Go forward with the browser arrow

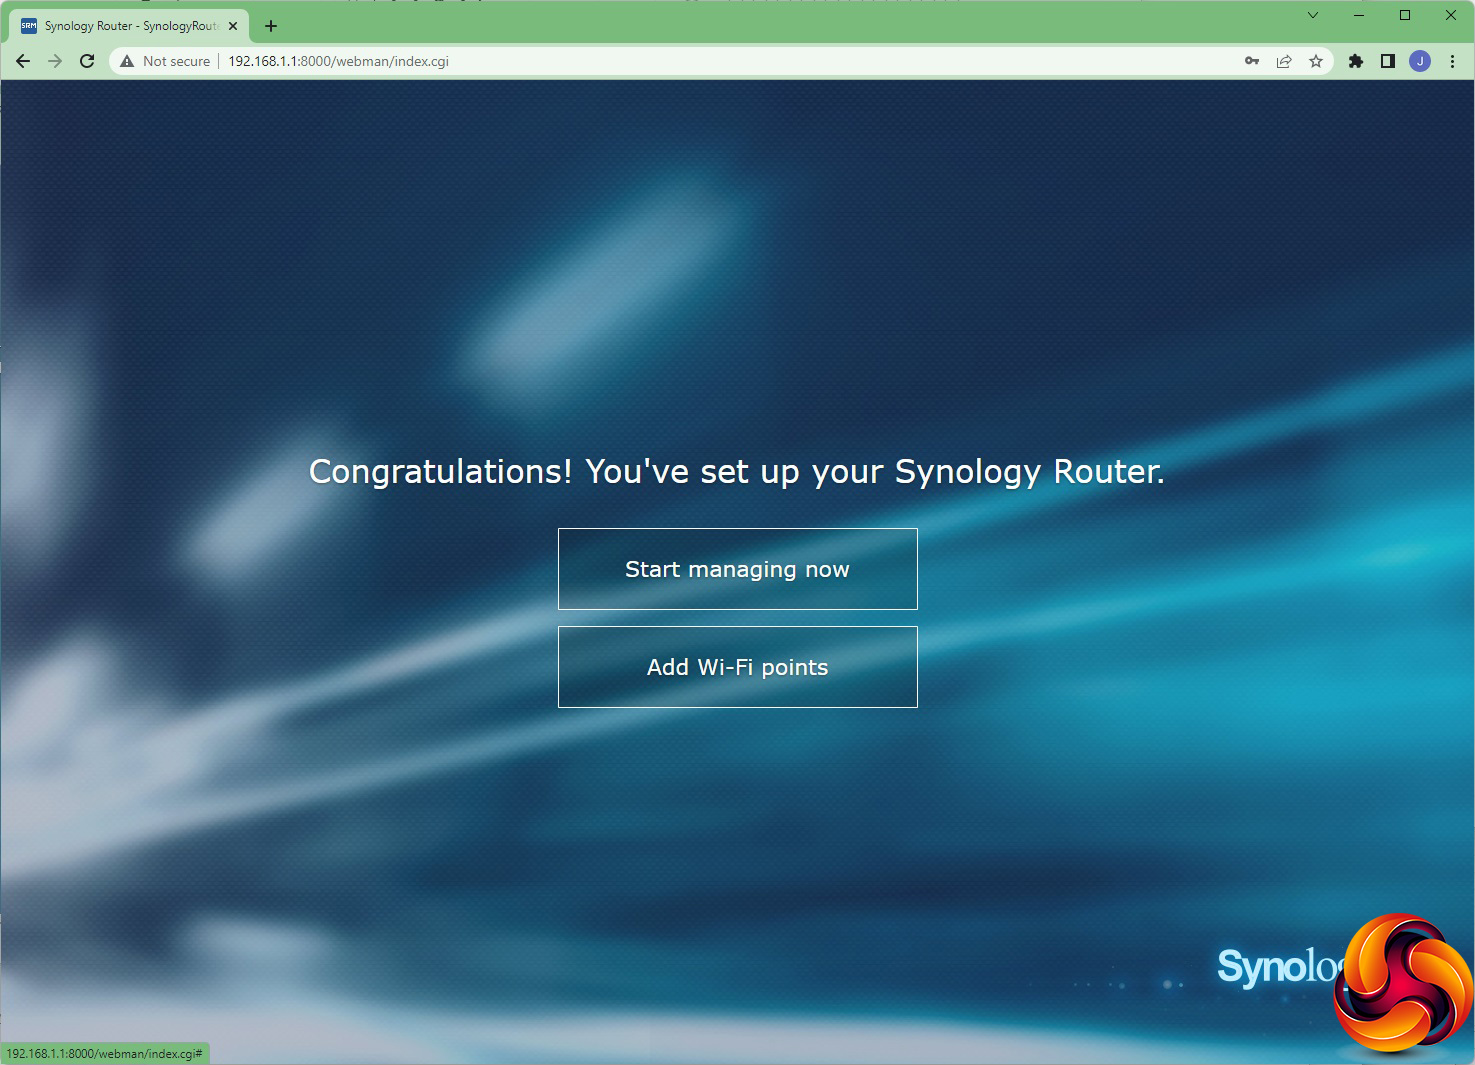coord(55,61)
